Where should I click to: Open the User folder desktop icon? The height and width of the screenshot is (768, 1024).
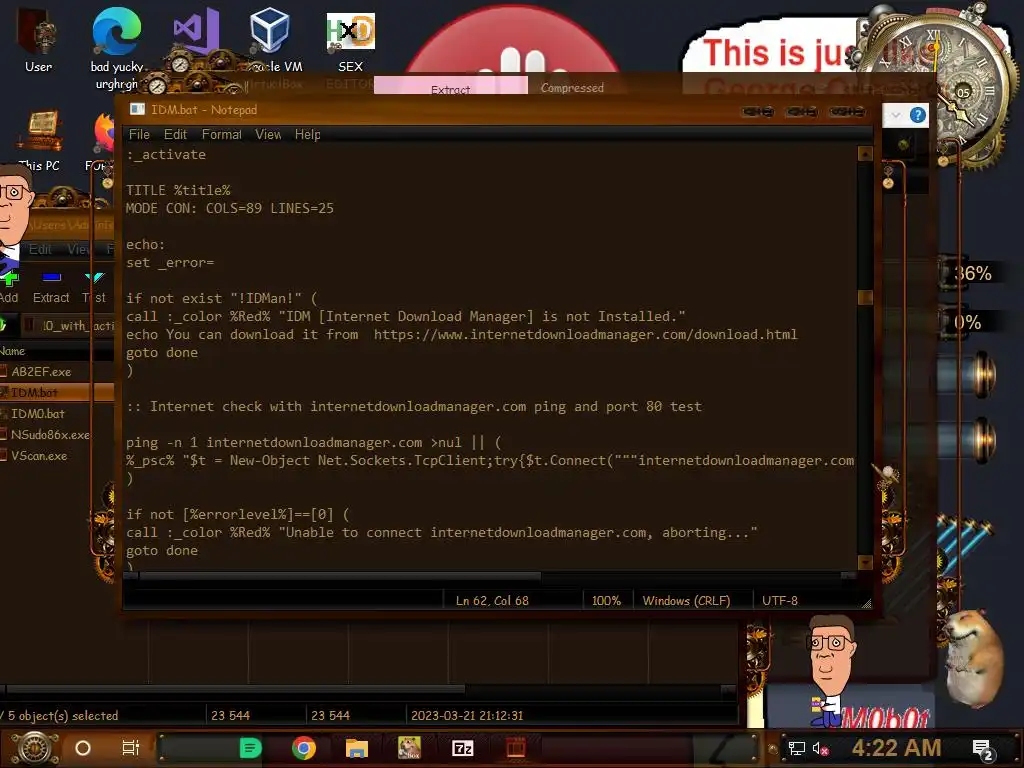(x=38, y=40)
